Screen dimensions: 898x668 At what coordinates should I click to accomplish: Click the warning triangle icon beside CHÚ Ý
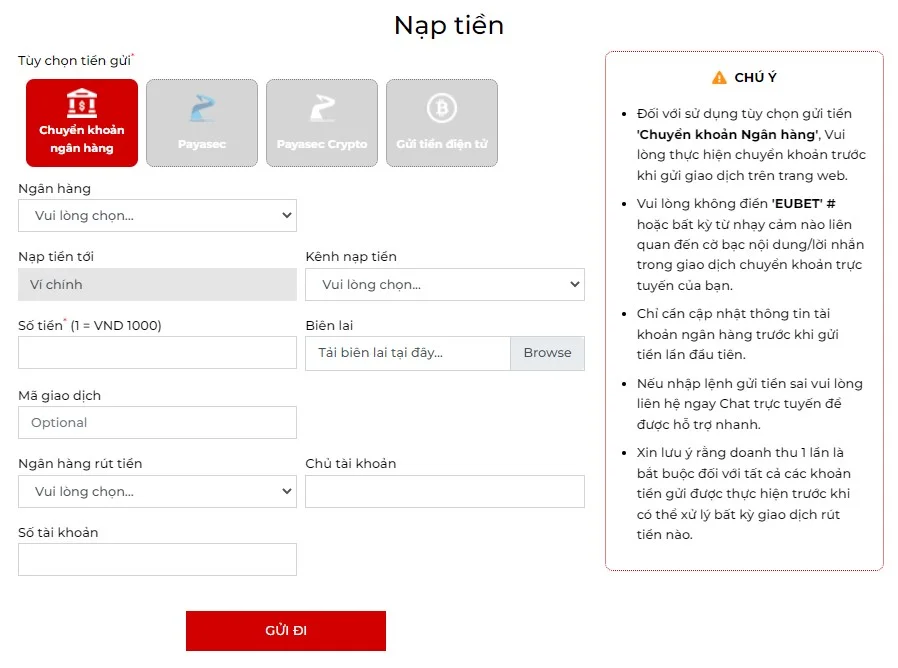[719, 78]
